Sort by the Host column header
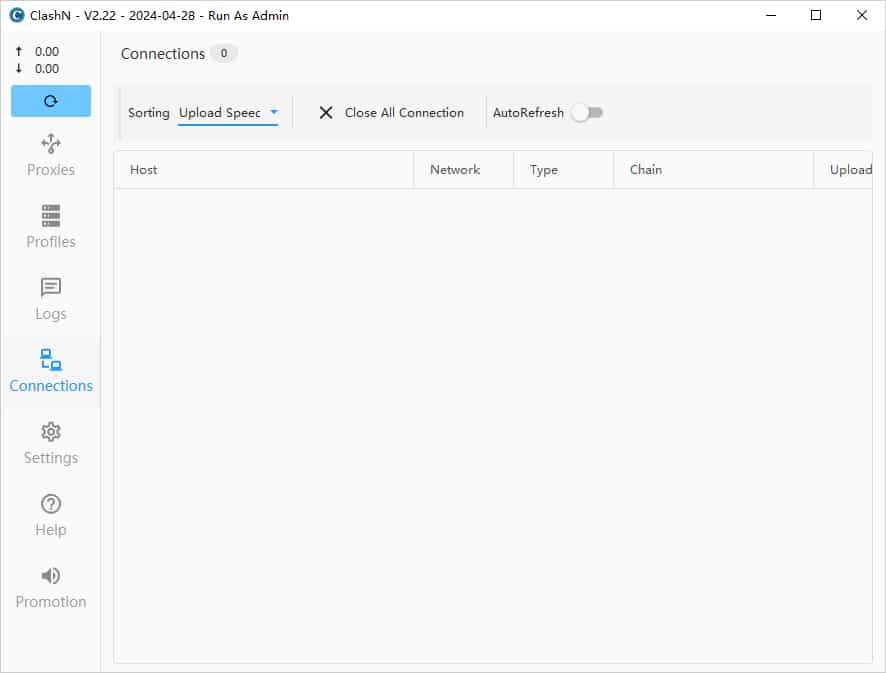Screen dimensions: 886x673 (264, 170)
